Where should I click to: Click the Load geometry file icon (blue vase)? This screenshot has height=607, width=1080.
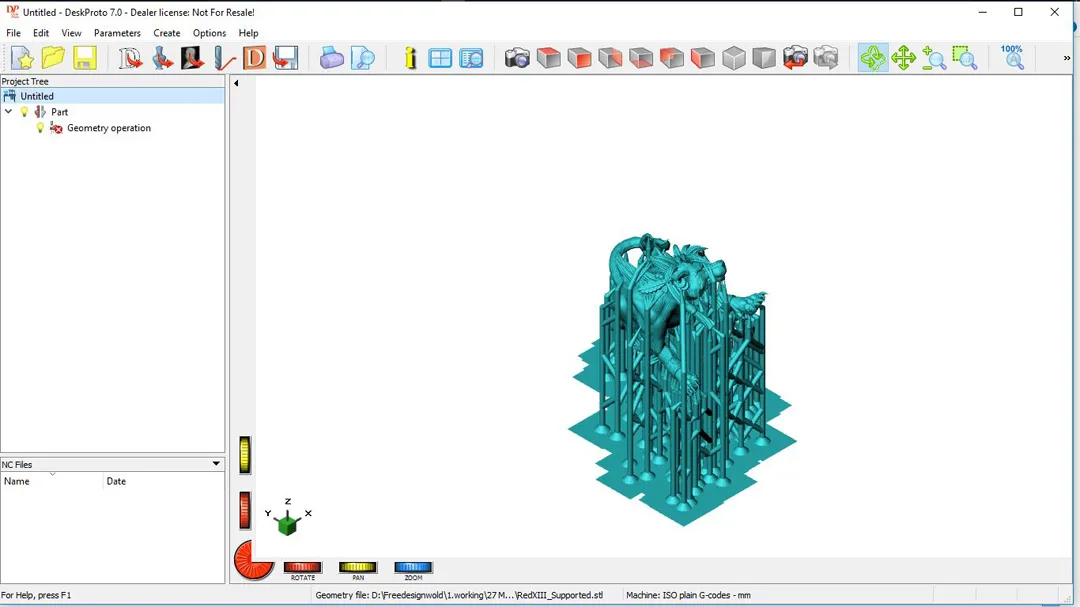(162, 58)
